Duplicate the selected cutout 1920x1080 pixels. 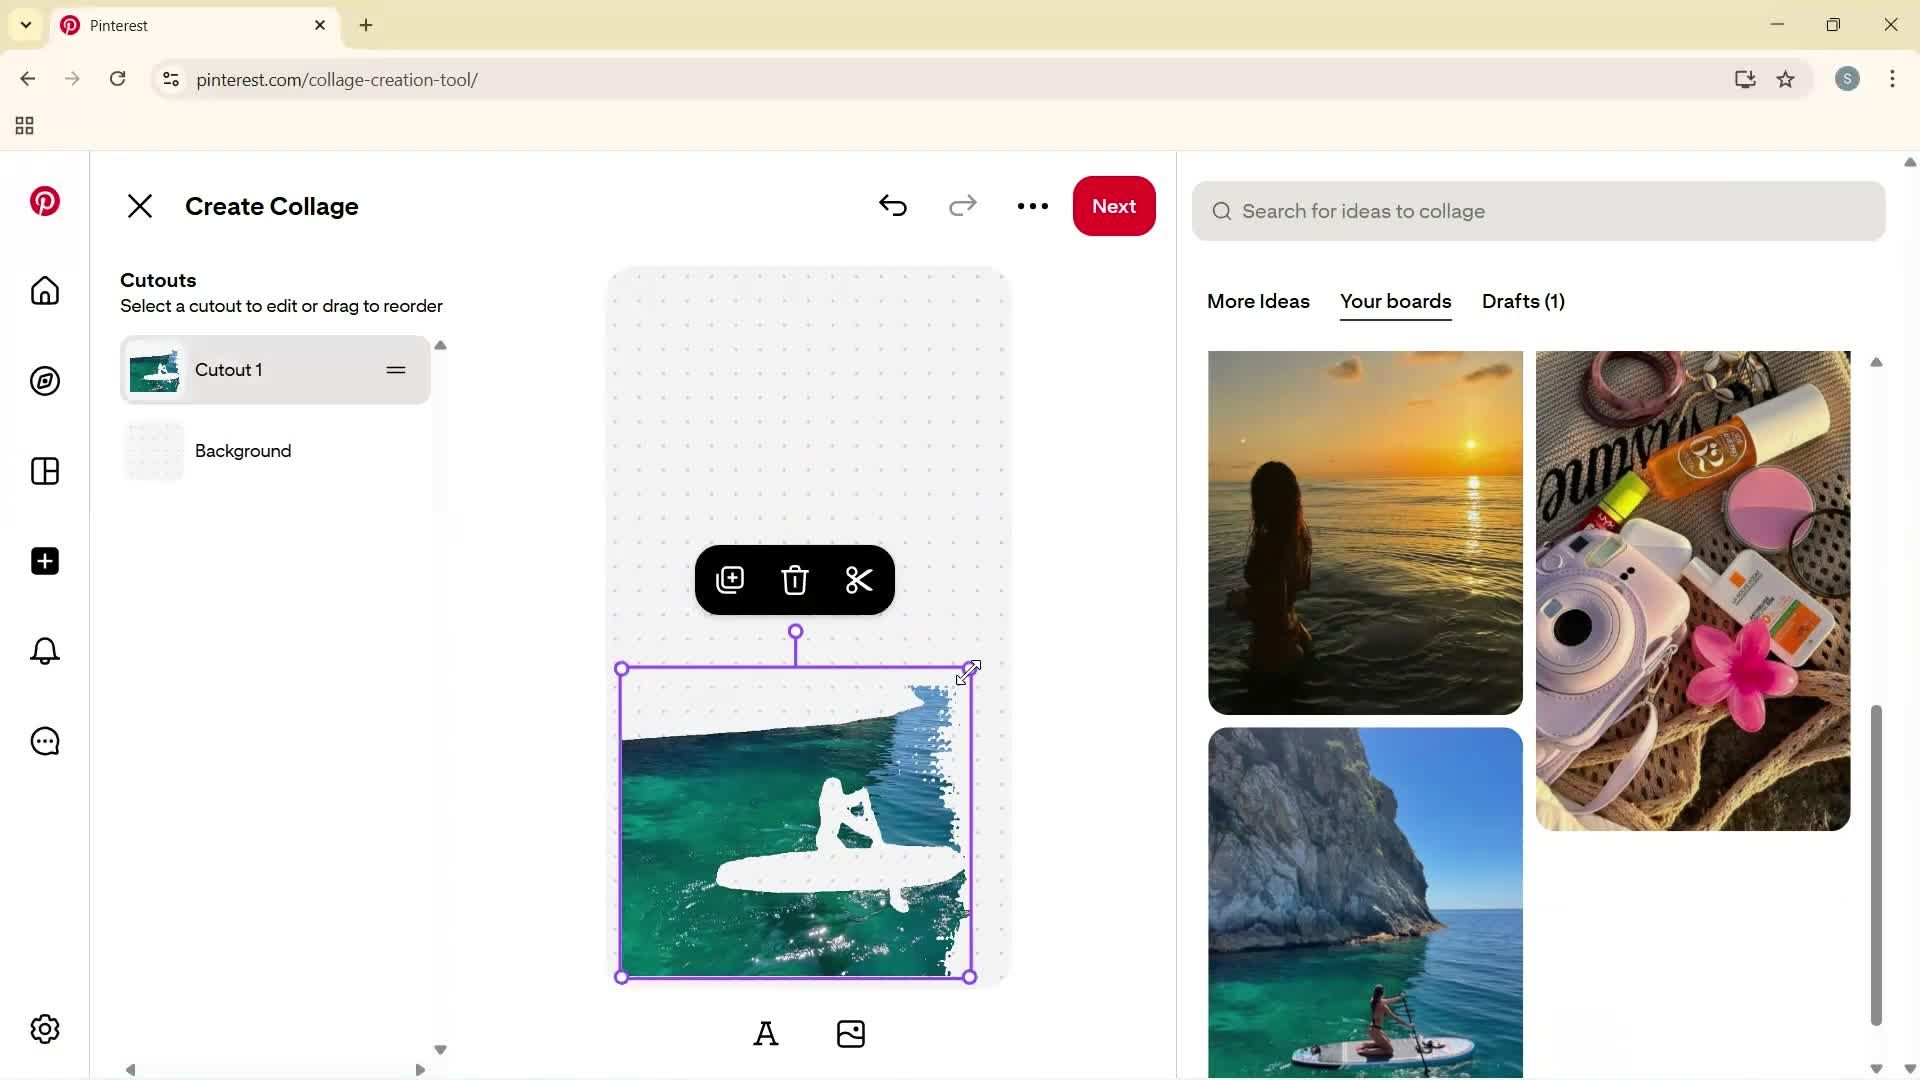pos(730,580)
